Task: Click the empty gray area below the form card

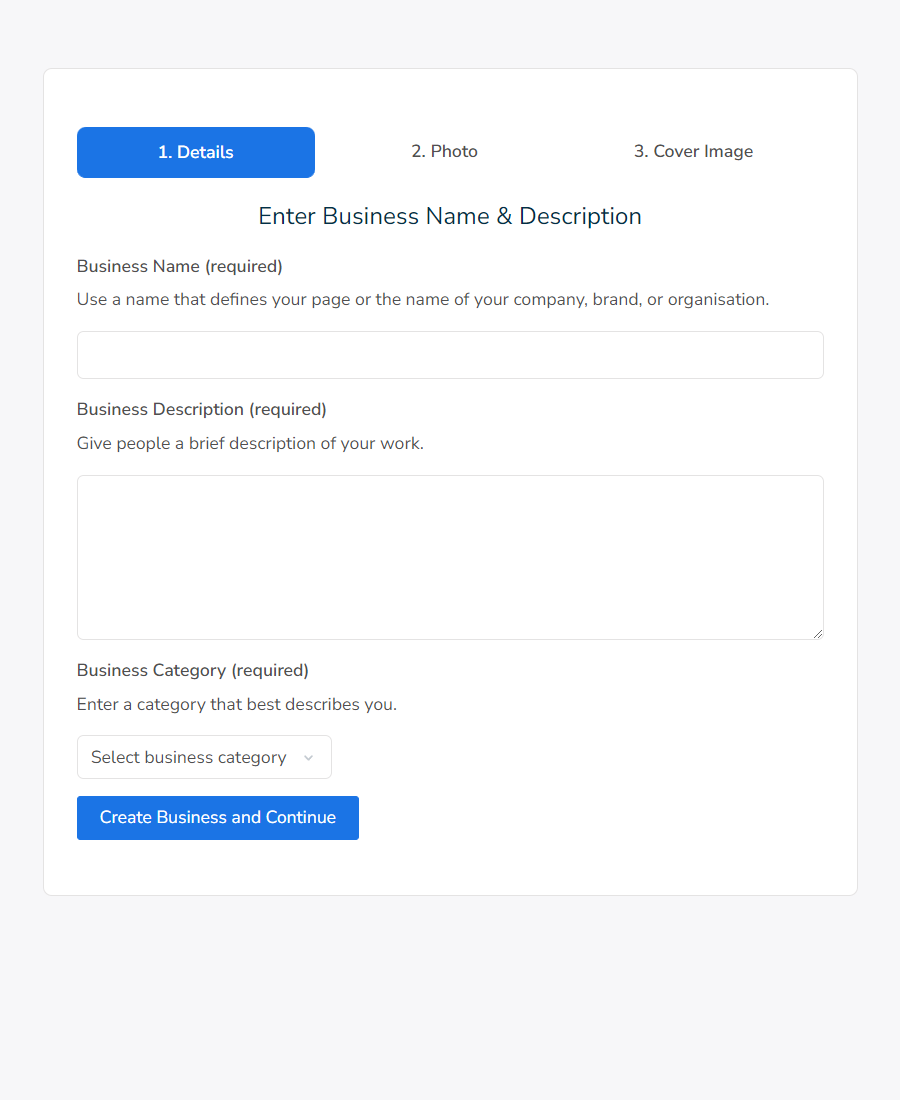Action: pos(450,1000)
